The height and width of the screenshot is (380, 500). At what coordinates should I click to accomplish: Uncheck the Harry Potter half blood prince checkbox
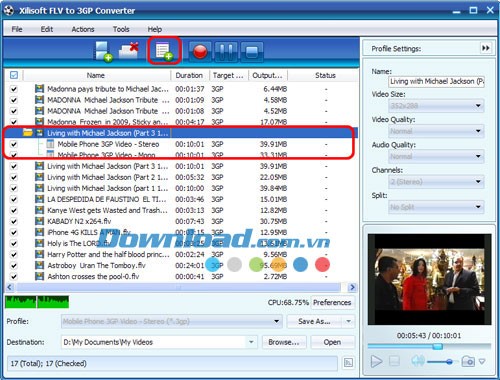point(14,254)
